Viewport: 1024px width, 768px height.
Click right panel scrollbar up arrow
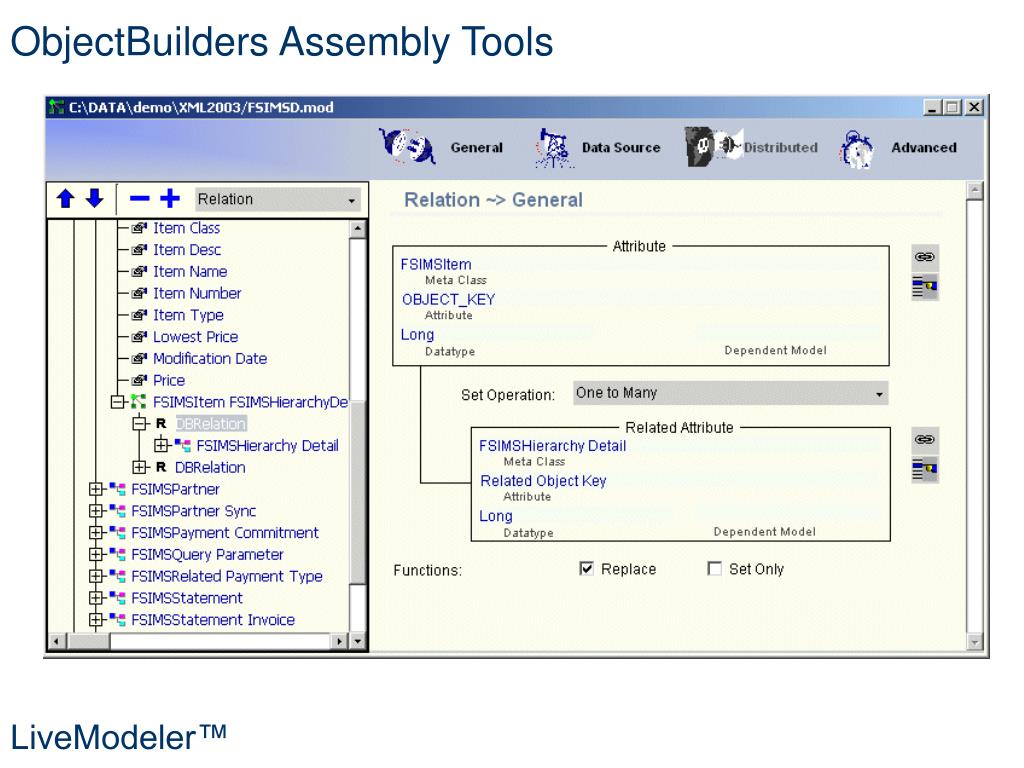point(974,191)
